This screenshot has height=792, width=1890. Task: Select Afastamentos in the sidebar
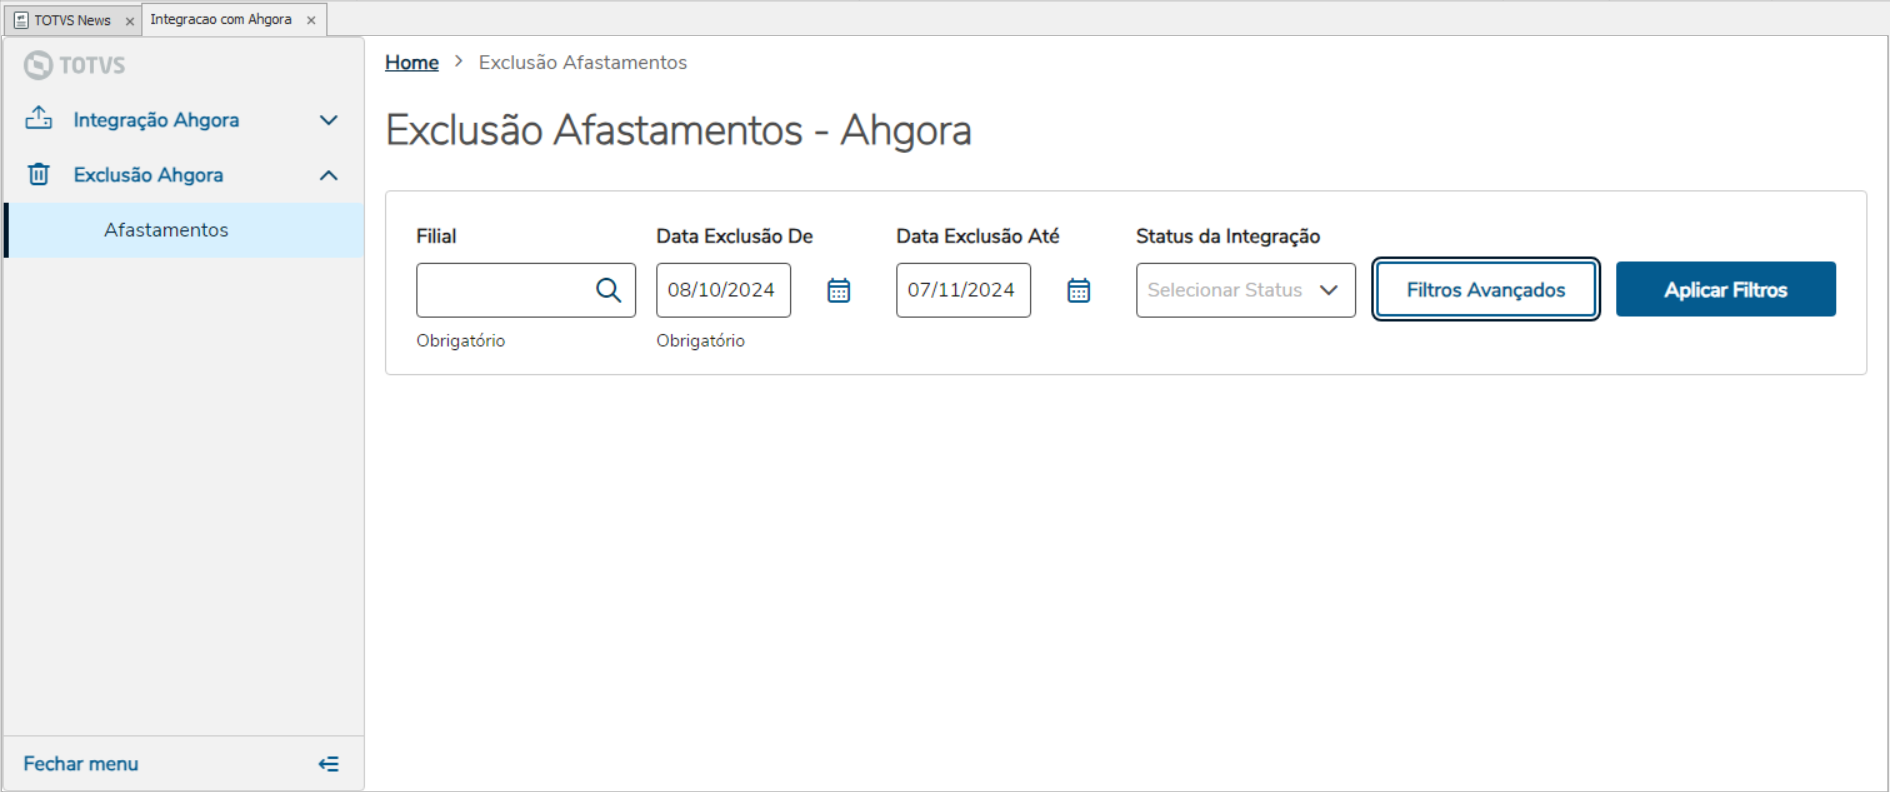[166, 230]
